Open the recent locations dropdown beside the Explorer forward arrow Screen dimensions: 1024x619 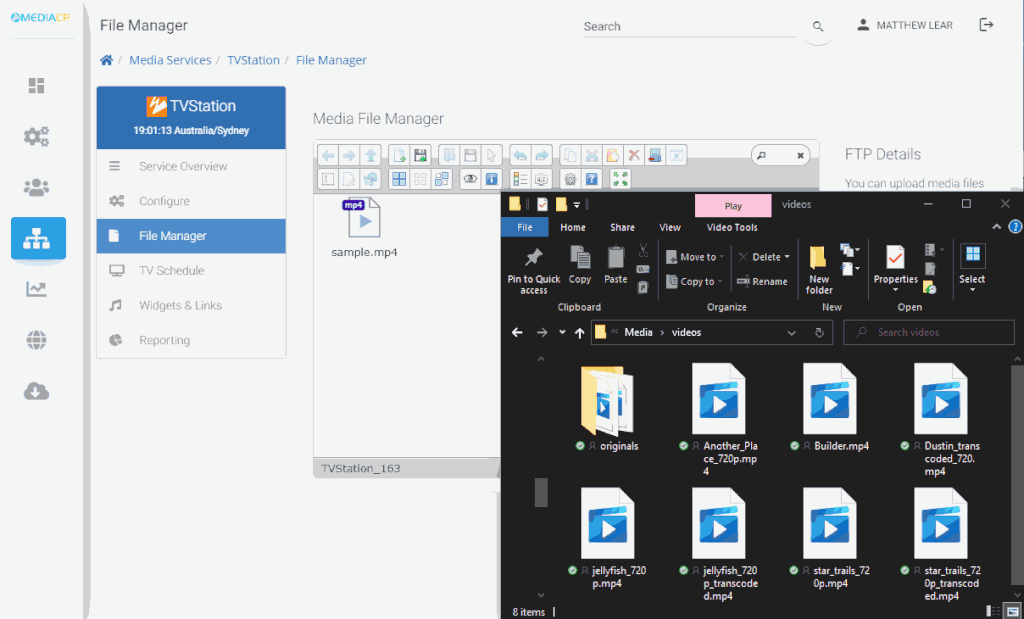click(562, 332)
